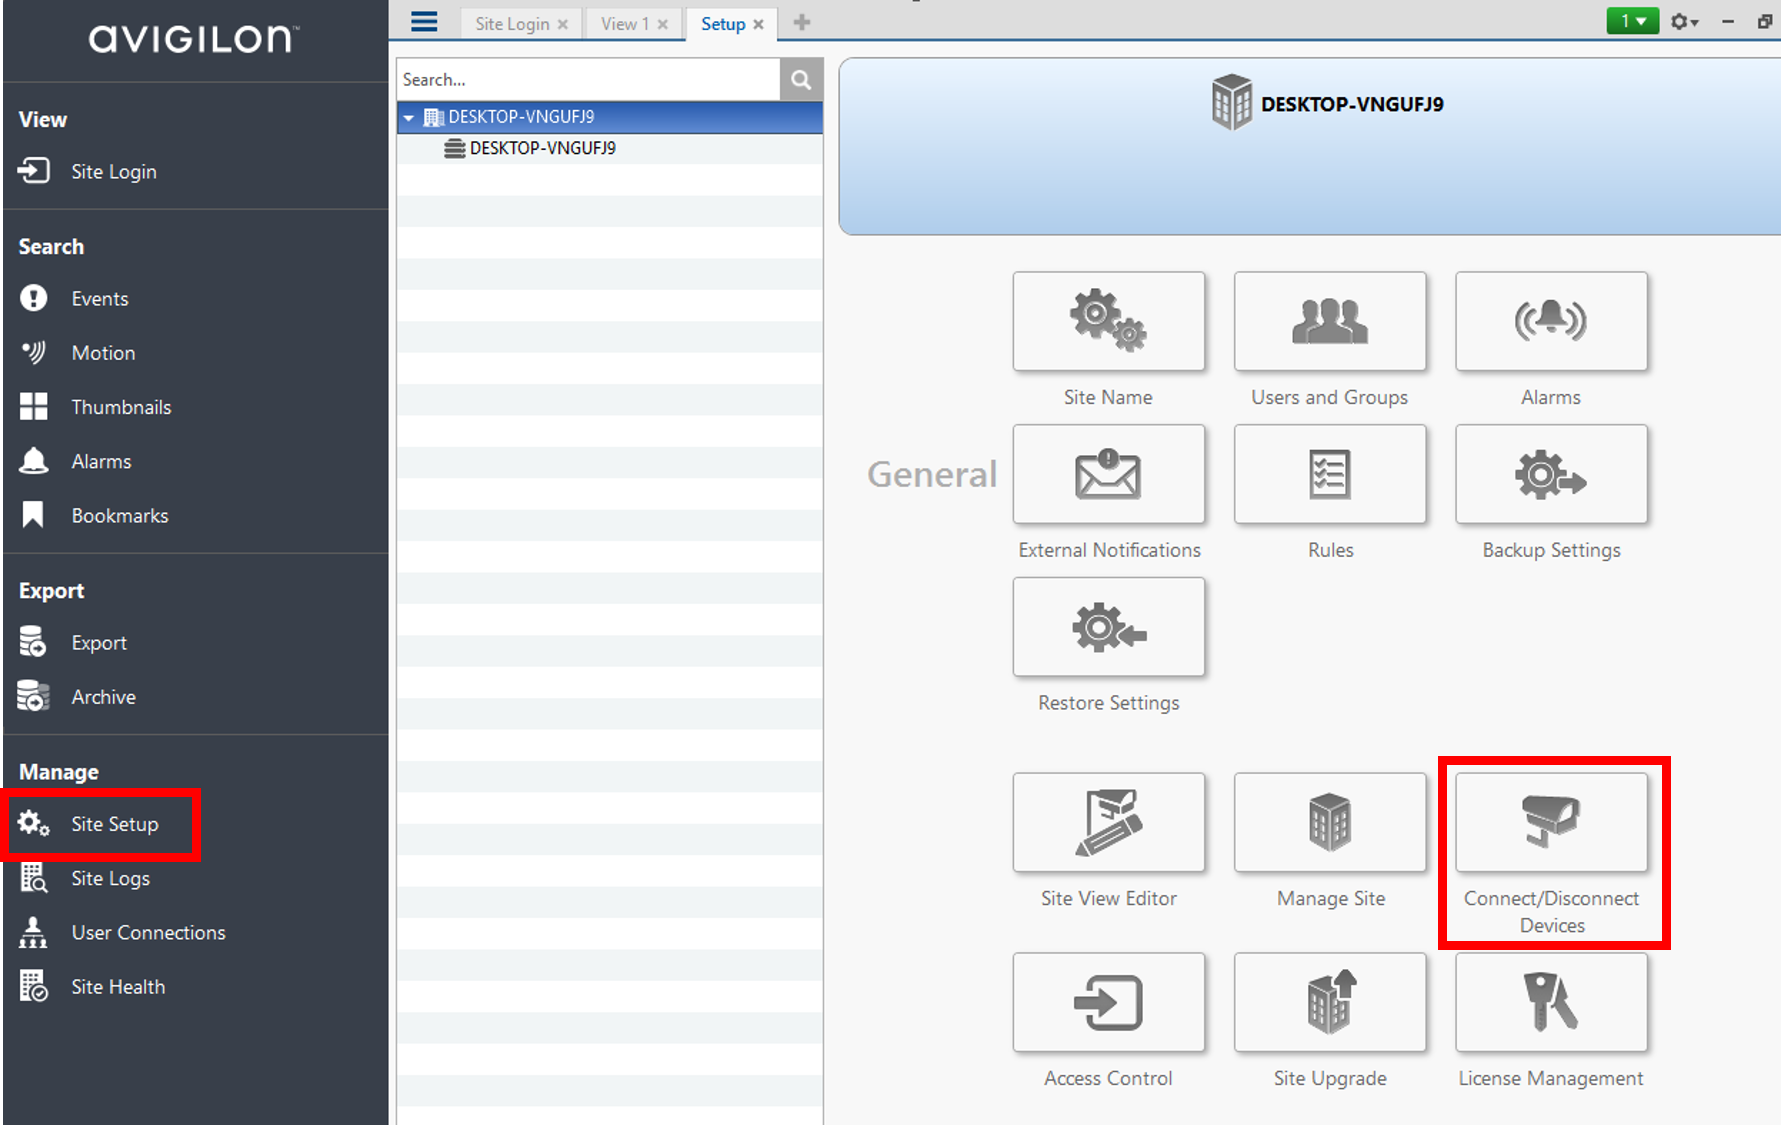Click the Site Setup gears icon
1781x1125 pixels.
click(x=33, y=823)
